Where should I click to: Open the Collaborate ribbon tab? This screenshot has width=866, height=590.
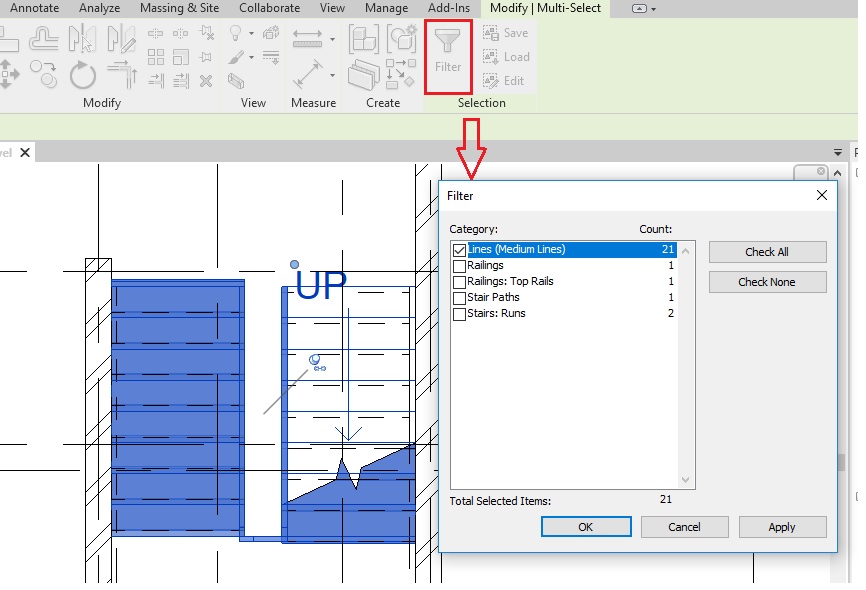pos(269,8)
